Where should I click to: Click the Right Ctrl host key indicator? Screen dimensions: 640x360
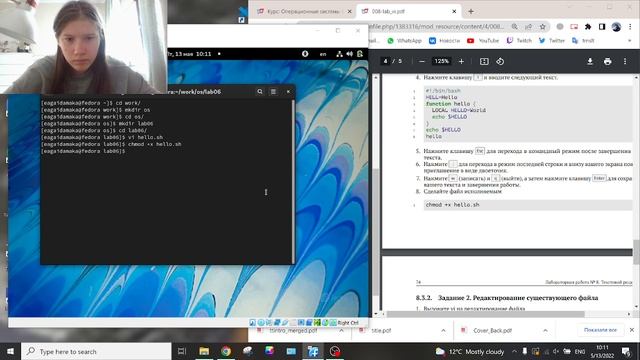(348, 322)
